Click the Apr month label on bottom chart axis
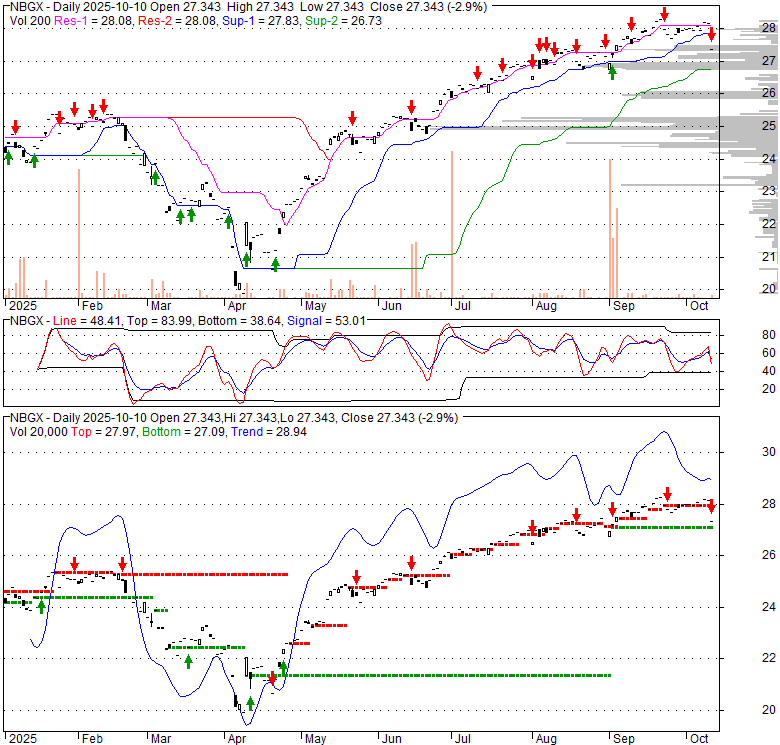 238,739
